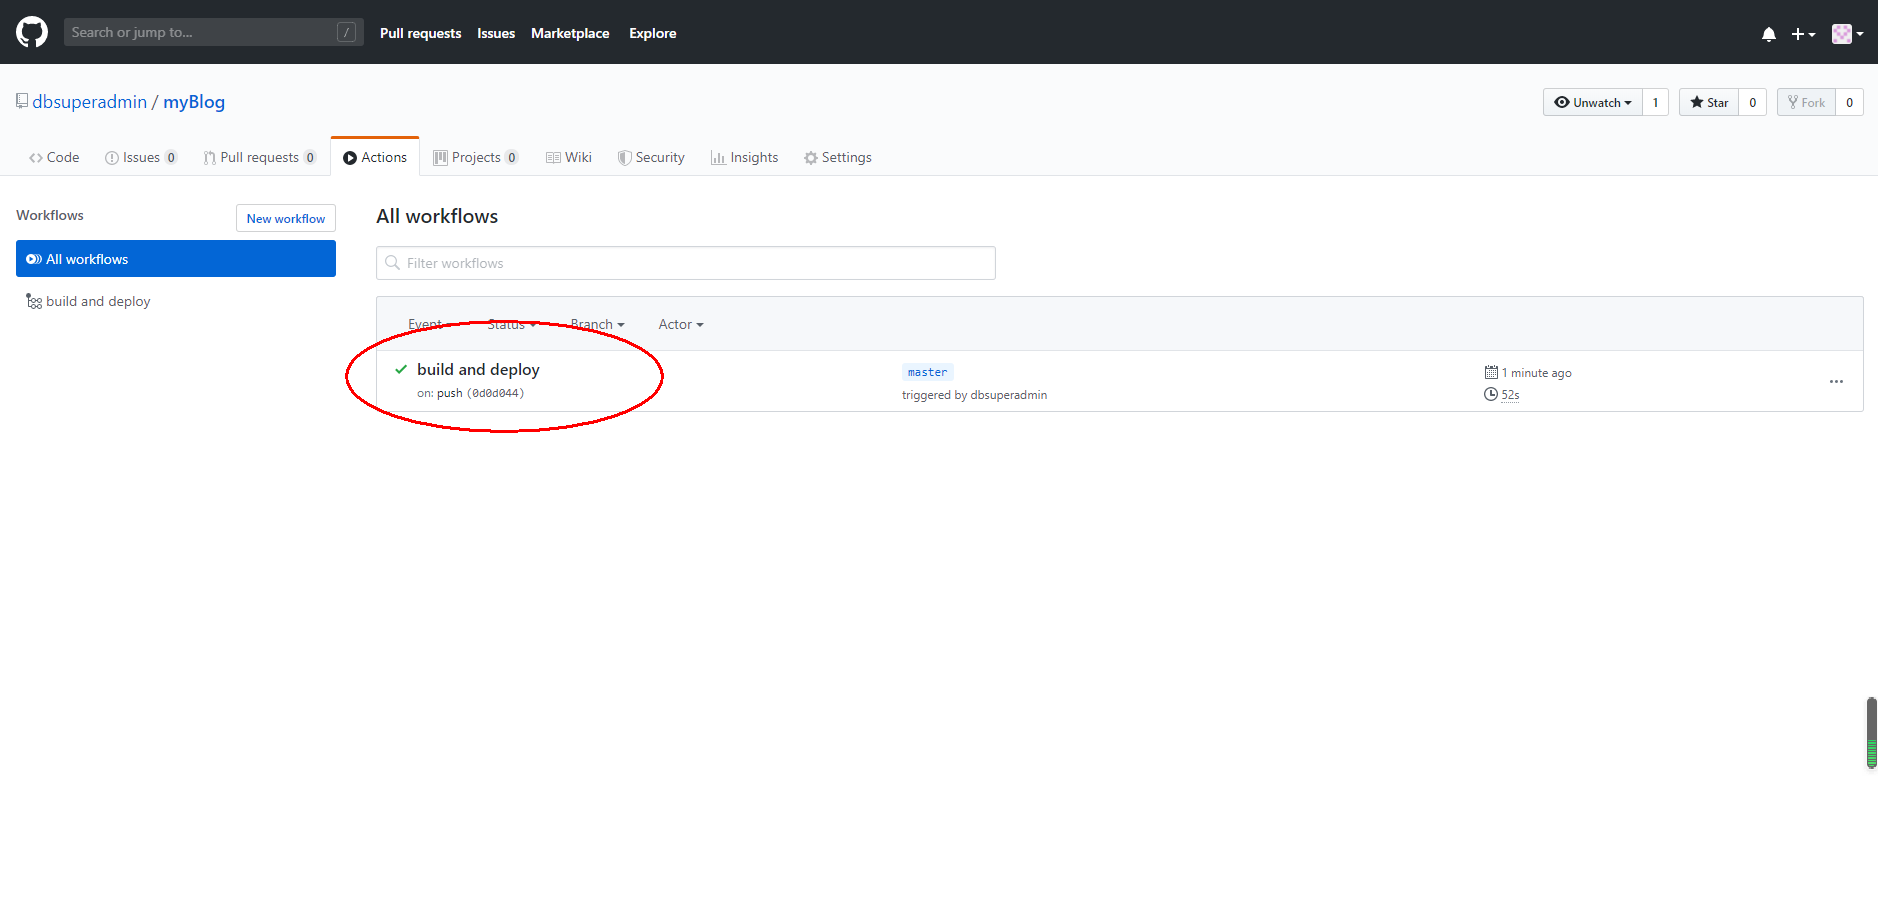Screen dimensions: 1878x912
Task: Open Pull requests in top navigation
Action: click(x=420, y=33)
